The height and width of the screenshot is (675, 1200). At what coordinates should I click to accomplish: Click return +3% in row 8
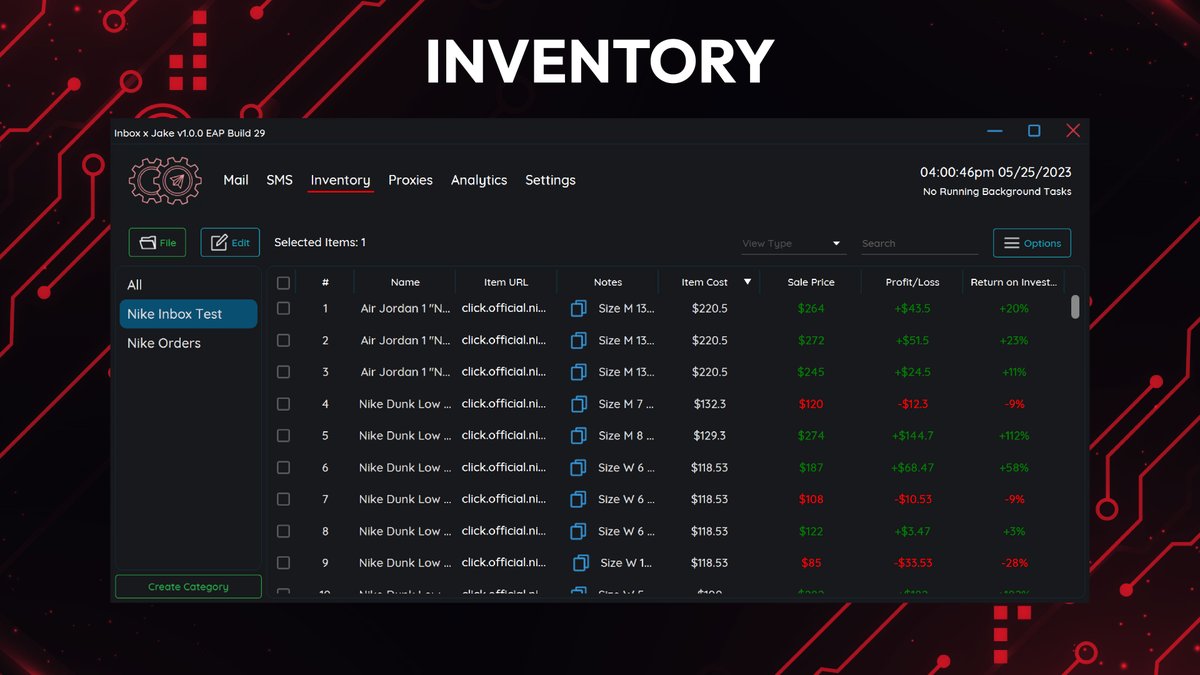[x=1013, y=531]
